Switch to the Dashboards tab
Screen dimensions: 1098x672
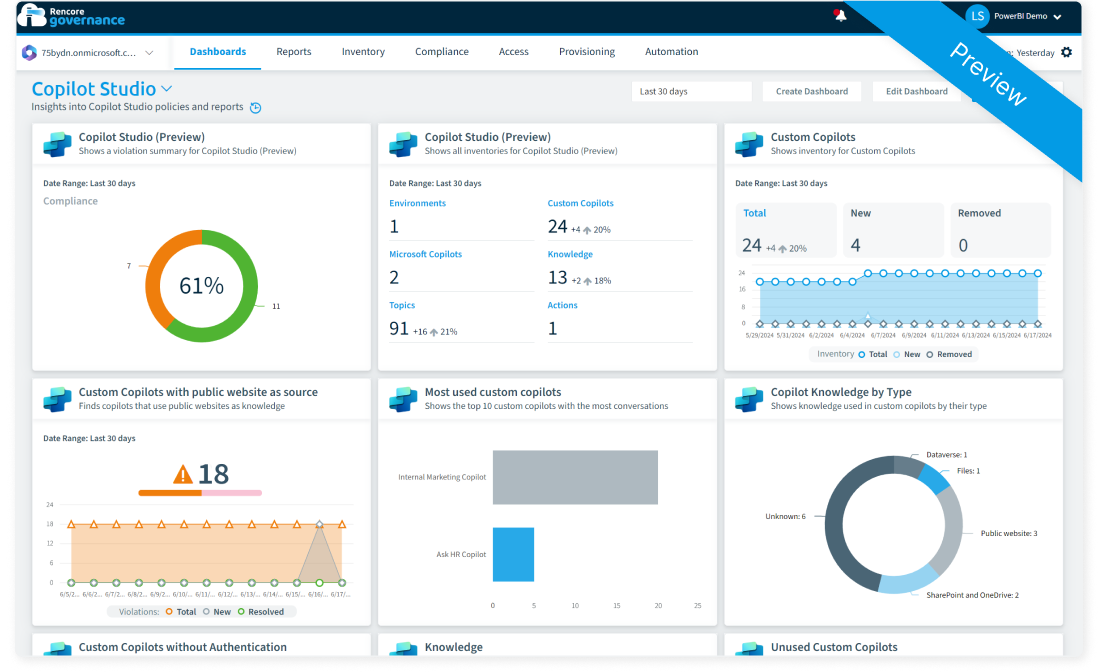coord(218,52)
